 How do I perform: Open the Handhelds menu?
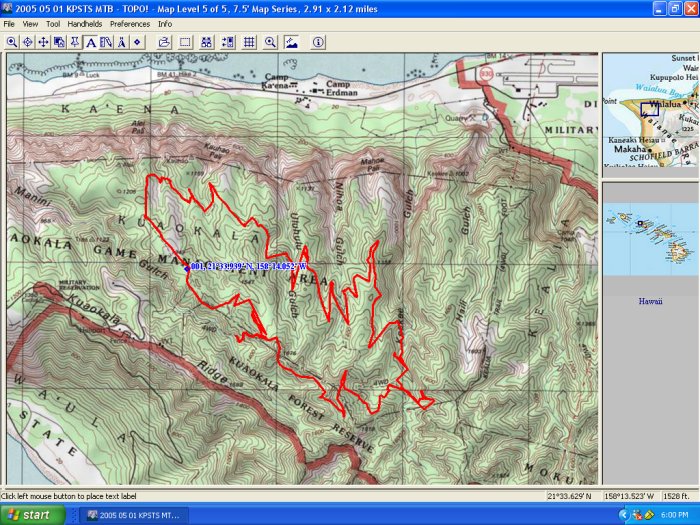pos(85,24)
